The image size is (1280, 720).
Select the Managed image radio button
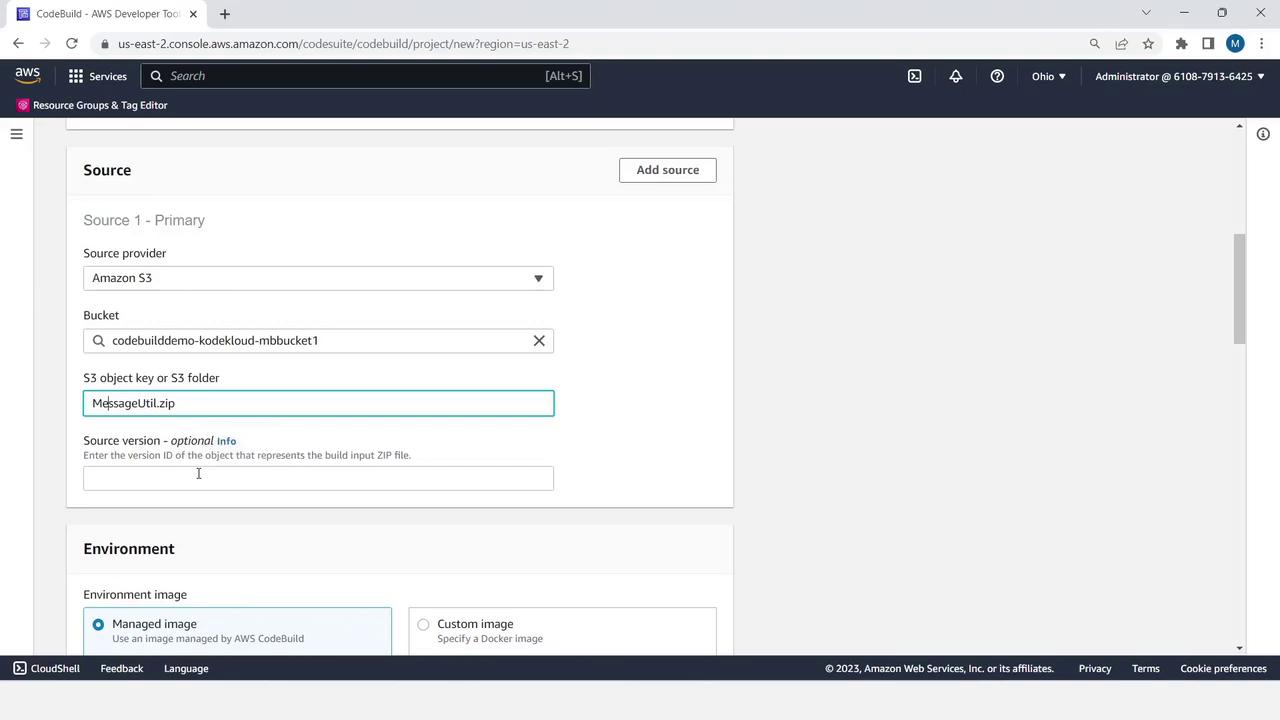(98, 625)
